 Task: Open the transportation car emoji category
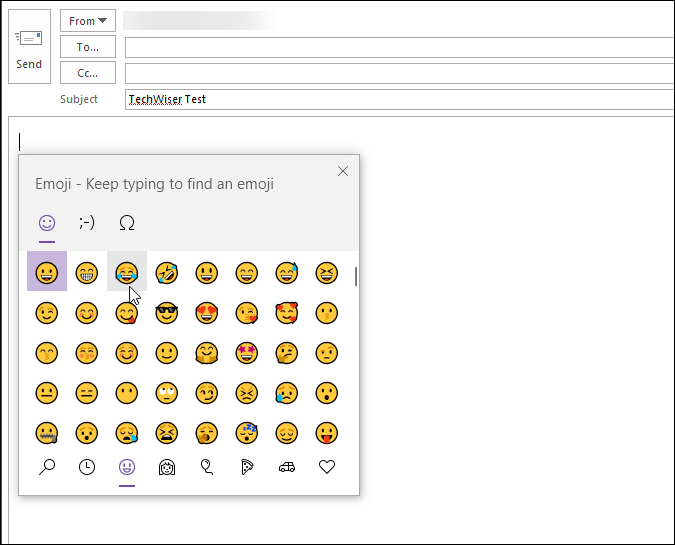coord(287,466)
